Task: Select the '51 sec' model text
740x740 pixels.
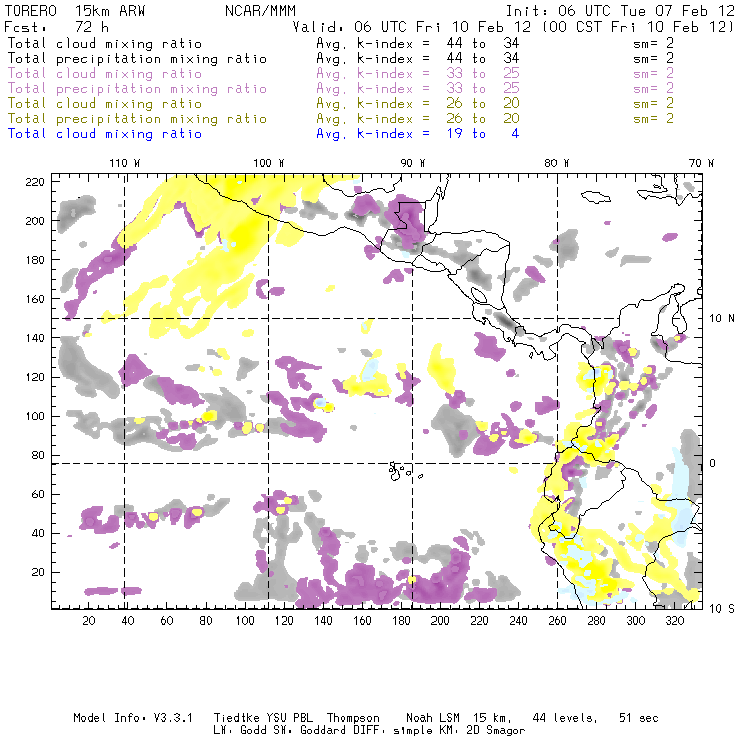Action: pyautogui.click(x=639, y=718)
